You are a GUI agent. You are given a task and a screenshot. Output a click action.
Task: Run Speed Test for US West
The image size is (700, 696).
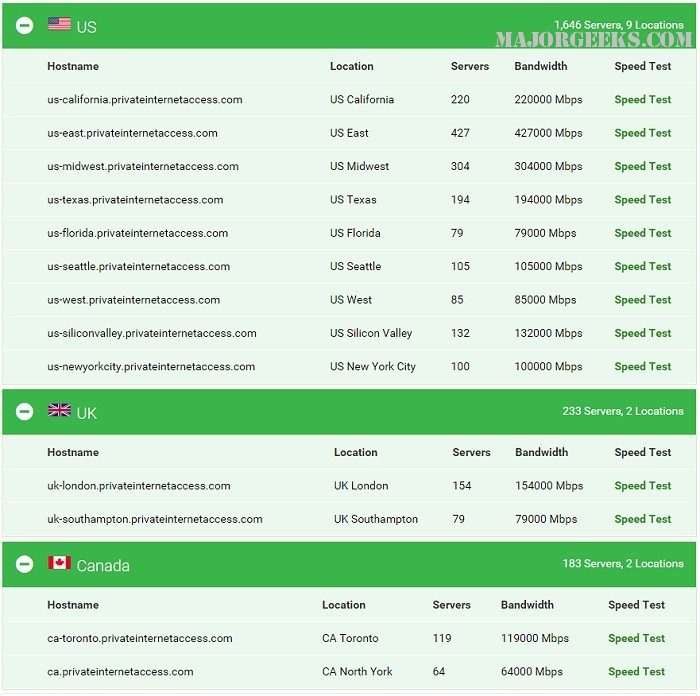coord(642,300)
